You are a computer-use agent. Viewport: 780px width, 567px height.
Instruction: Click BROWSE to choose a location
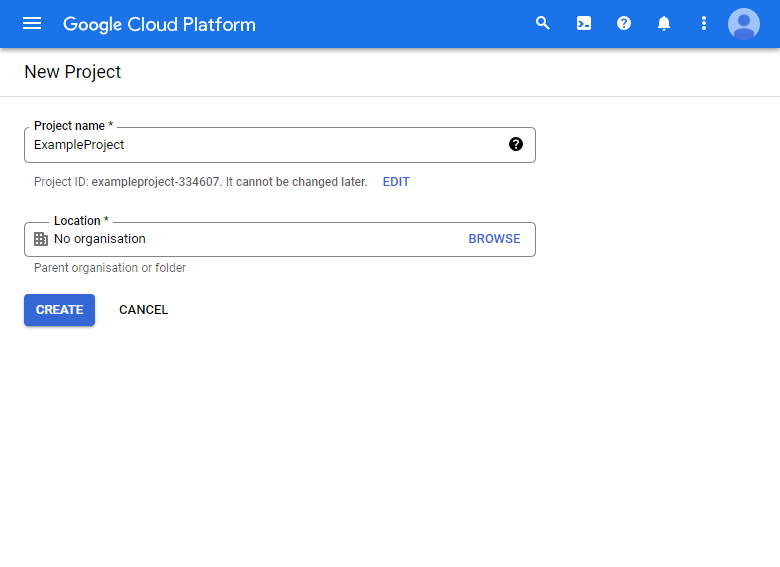point(494,239)
